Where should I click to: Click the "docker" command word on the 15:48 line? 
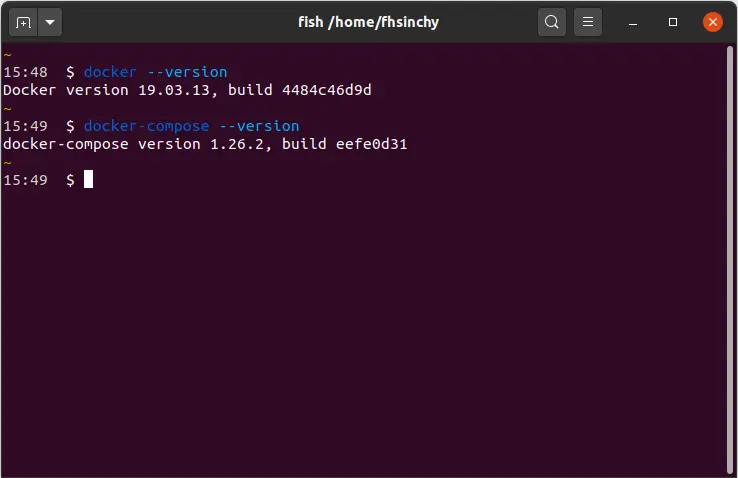point(110,72)
